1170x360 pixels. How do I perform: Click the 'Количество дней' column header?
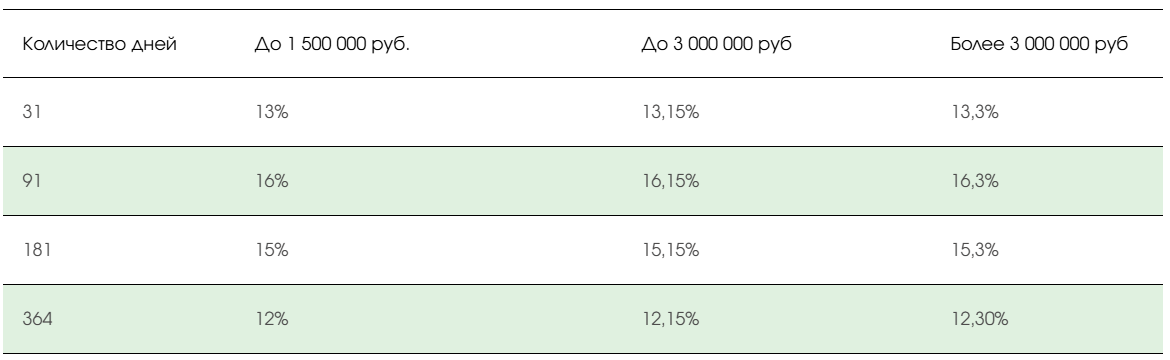point(99,44)
